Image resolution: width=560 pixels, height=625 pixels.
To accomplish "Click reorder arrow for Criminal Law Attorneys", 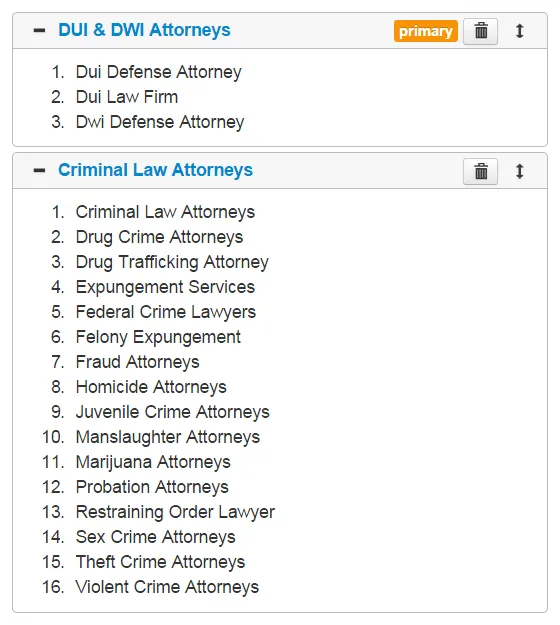I will 519,171.
